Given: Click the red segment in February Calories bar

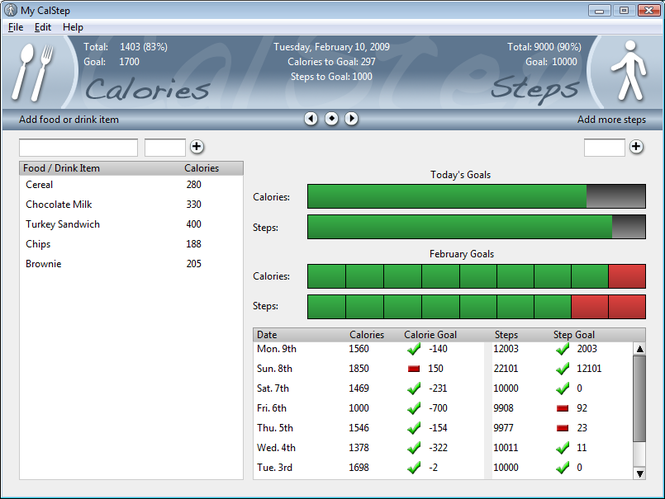Looking at the screenshot, I should pos(627,276).
